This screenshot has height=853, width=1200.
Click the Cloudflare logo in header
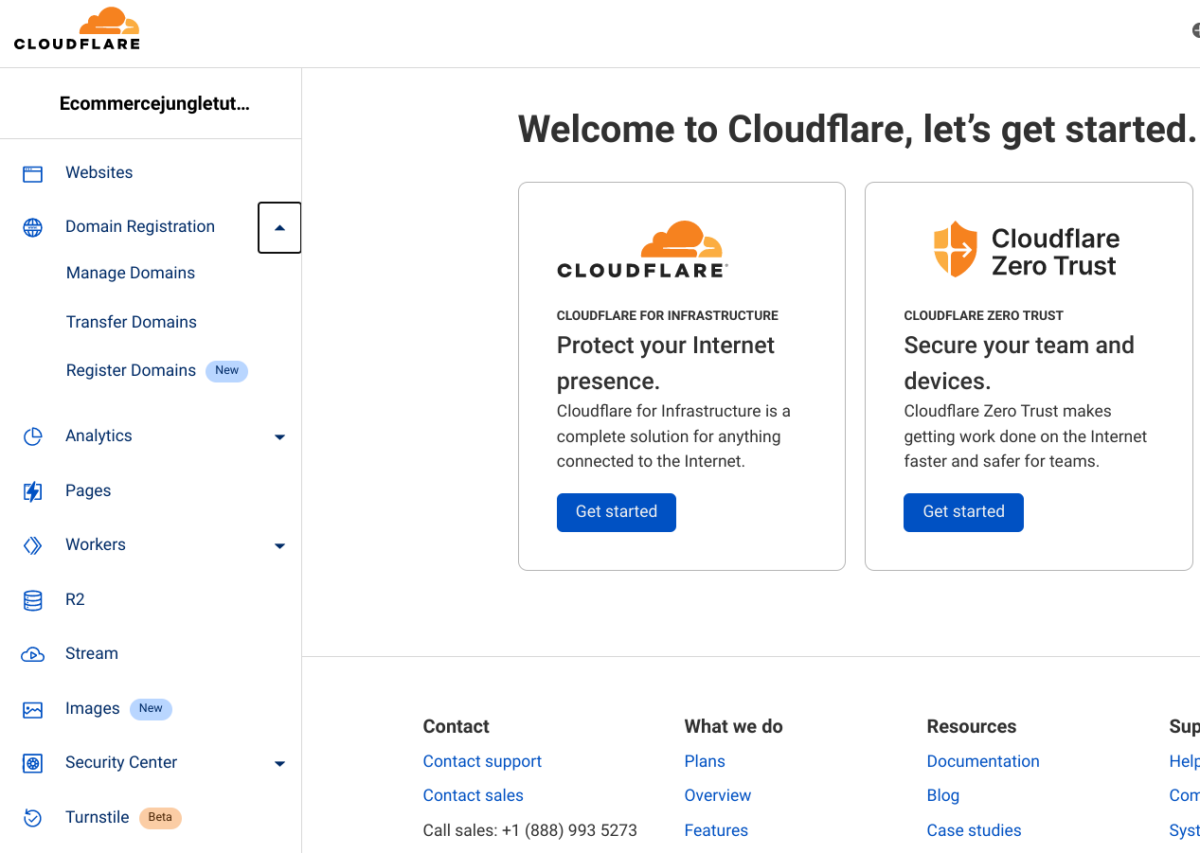pos(77,30)
